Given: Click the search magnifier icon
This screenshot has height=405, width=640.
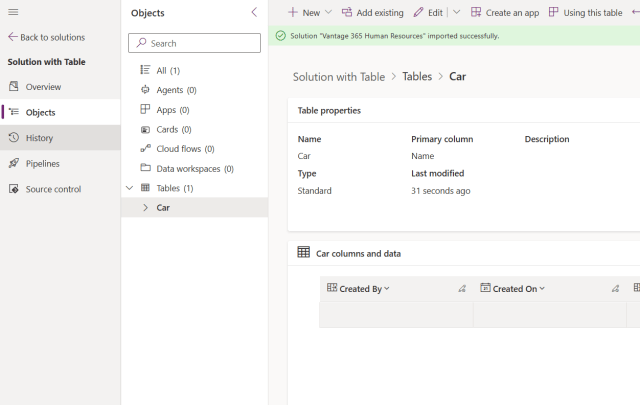Looking at the screenshot, I should click(x=141, y=43).
